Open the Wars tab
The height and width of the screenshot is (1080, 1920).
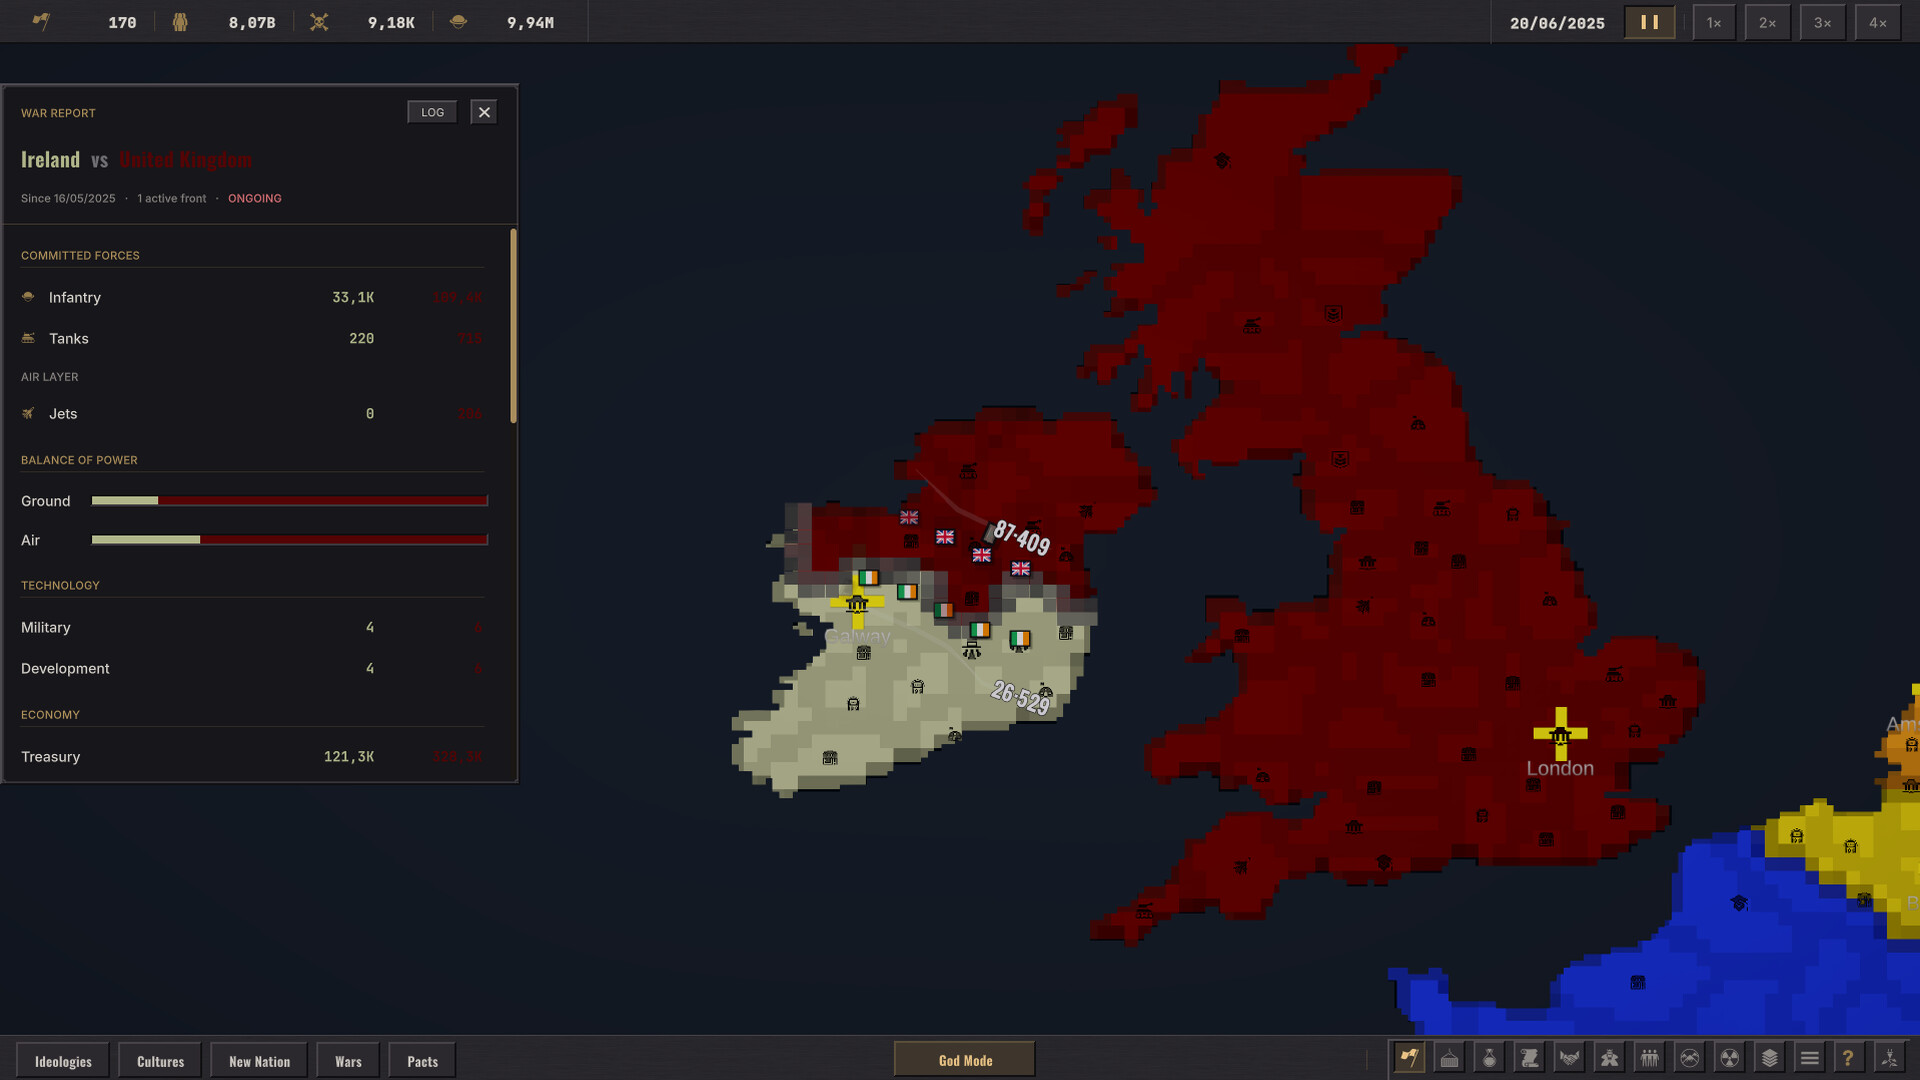pos(348,1061)
